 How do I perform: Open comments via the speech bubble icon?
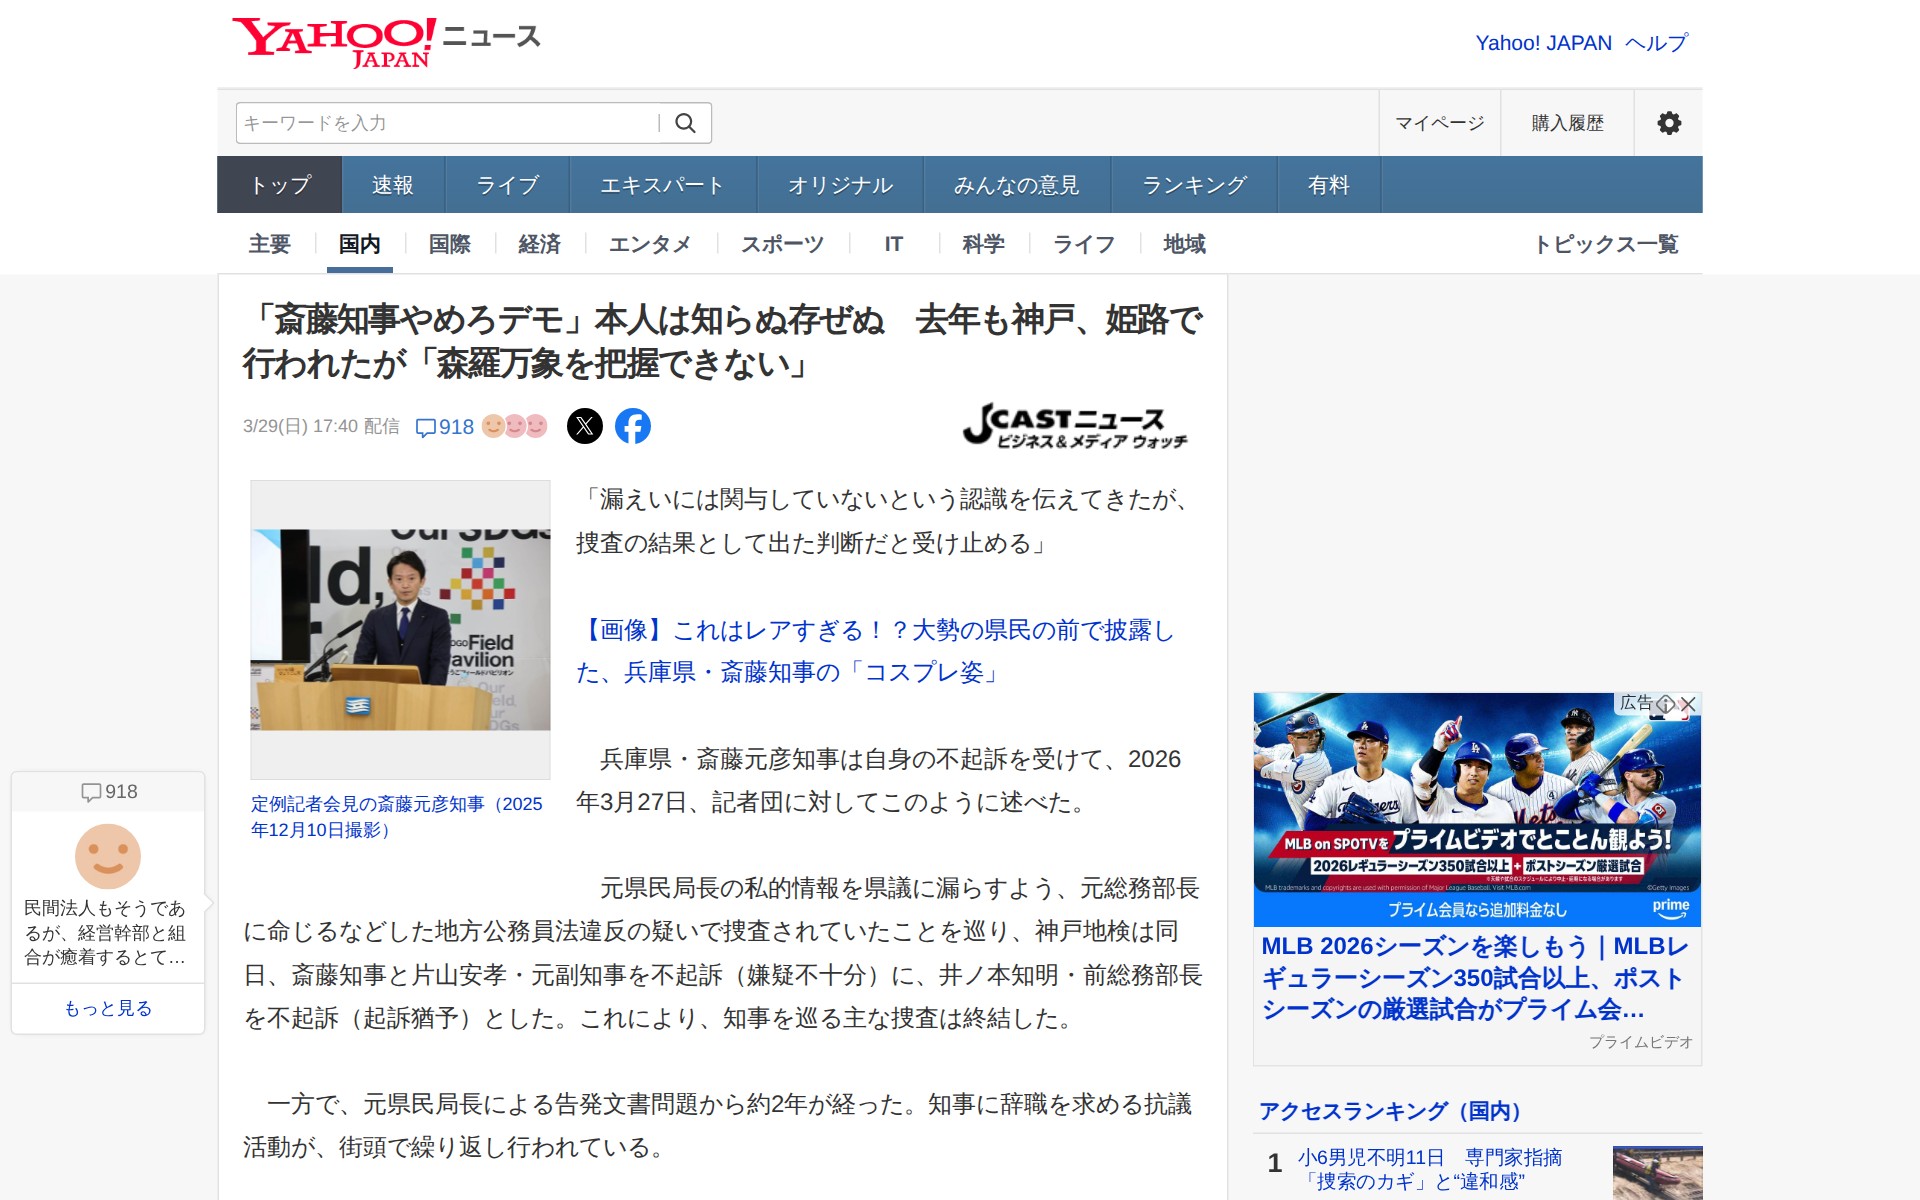point(428,426)
